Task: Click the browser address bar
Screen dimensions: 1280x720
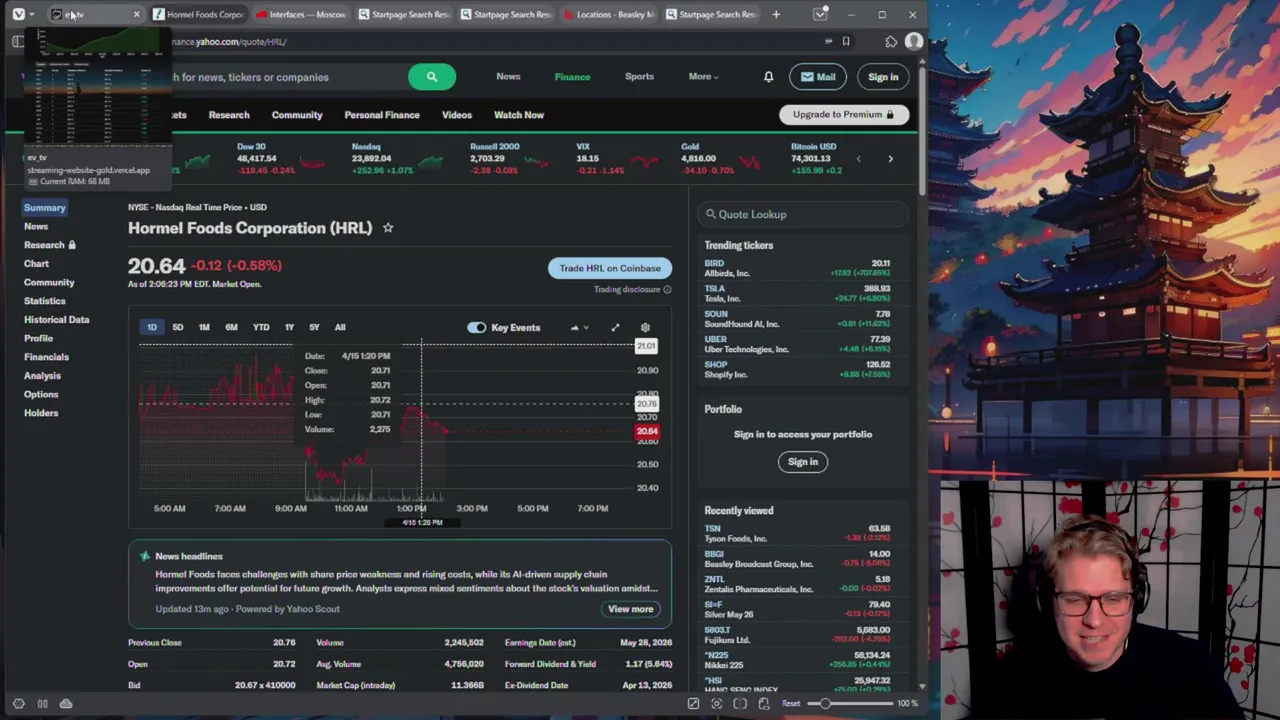Action: pyautogui.click(x=490, y=42)
